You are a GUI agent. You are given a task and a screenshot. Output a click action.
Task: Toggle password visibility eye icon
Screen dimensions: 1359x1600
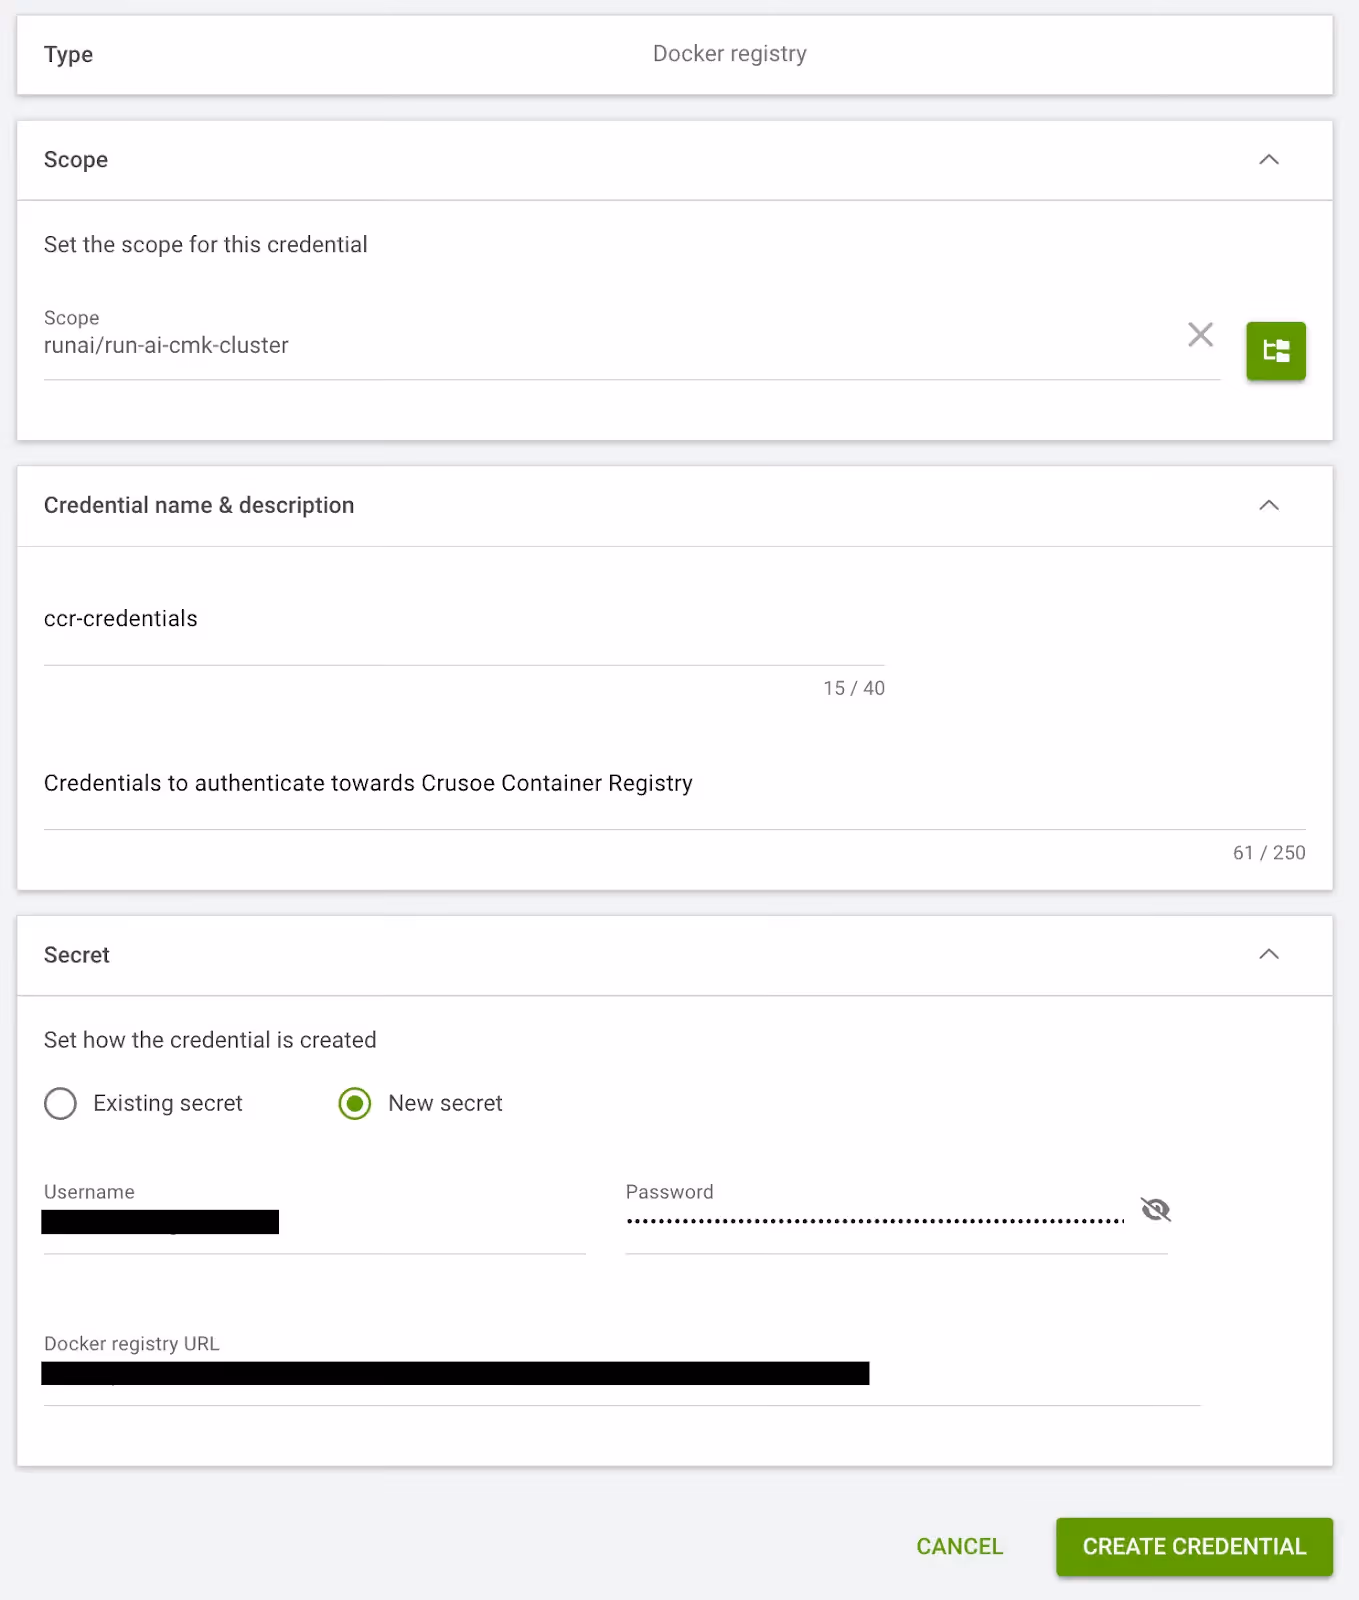click(1155, 1210)
